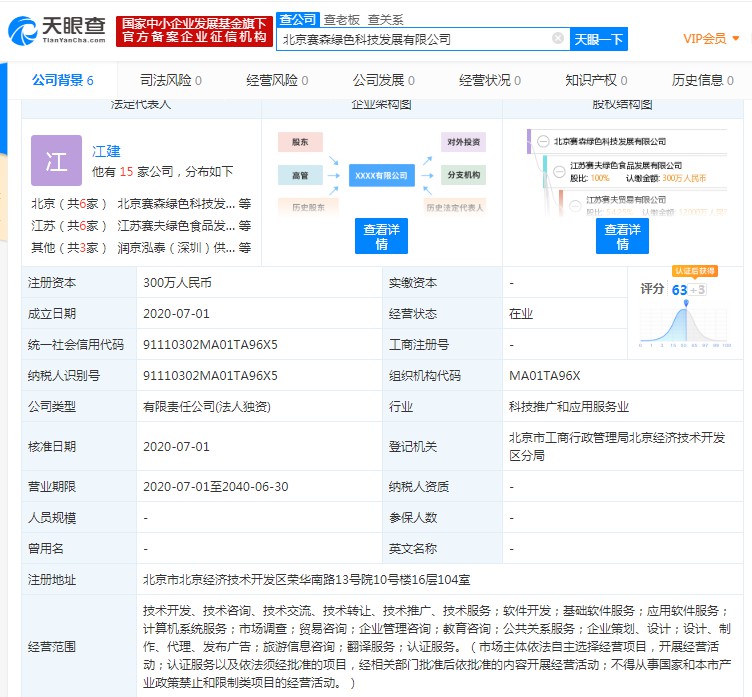The width and height of the screenshot is (752, 697).
Task: Open the 润京泓泰（深圳）供... company link
Action: 176,248
